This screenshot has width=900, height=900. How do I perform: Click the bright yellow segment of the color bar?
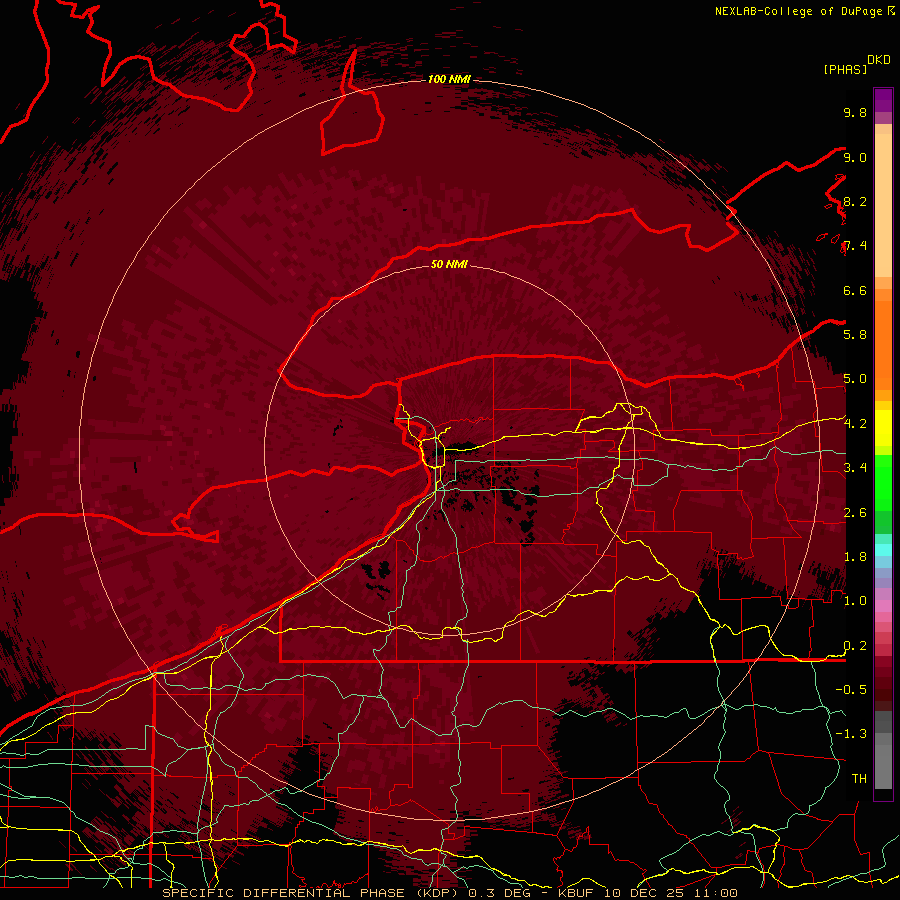click(x=883, y=428)
